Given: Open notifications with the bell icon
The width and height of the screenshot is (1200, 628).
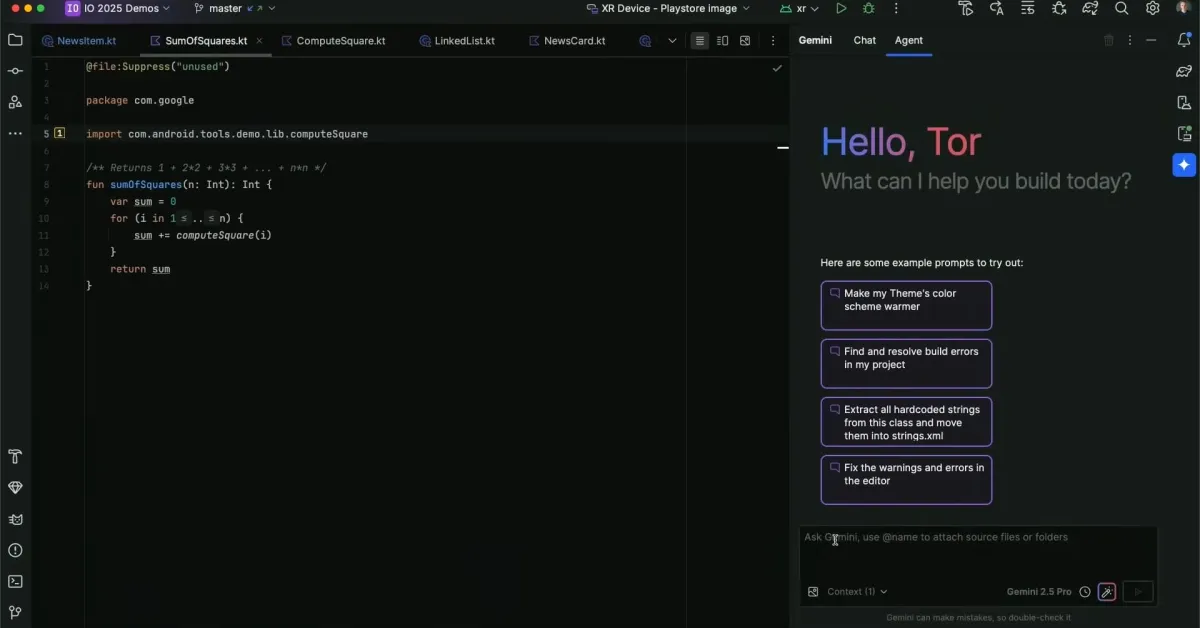Looking at the screenshot, I should (x=1184, y=37).
